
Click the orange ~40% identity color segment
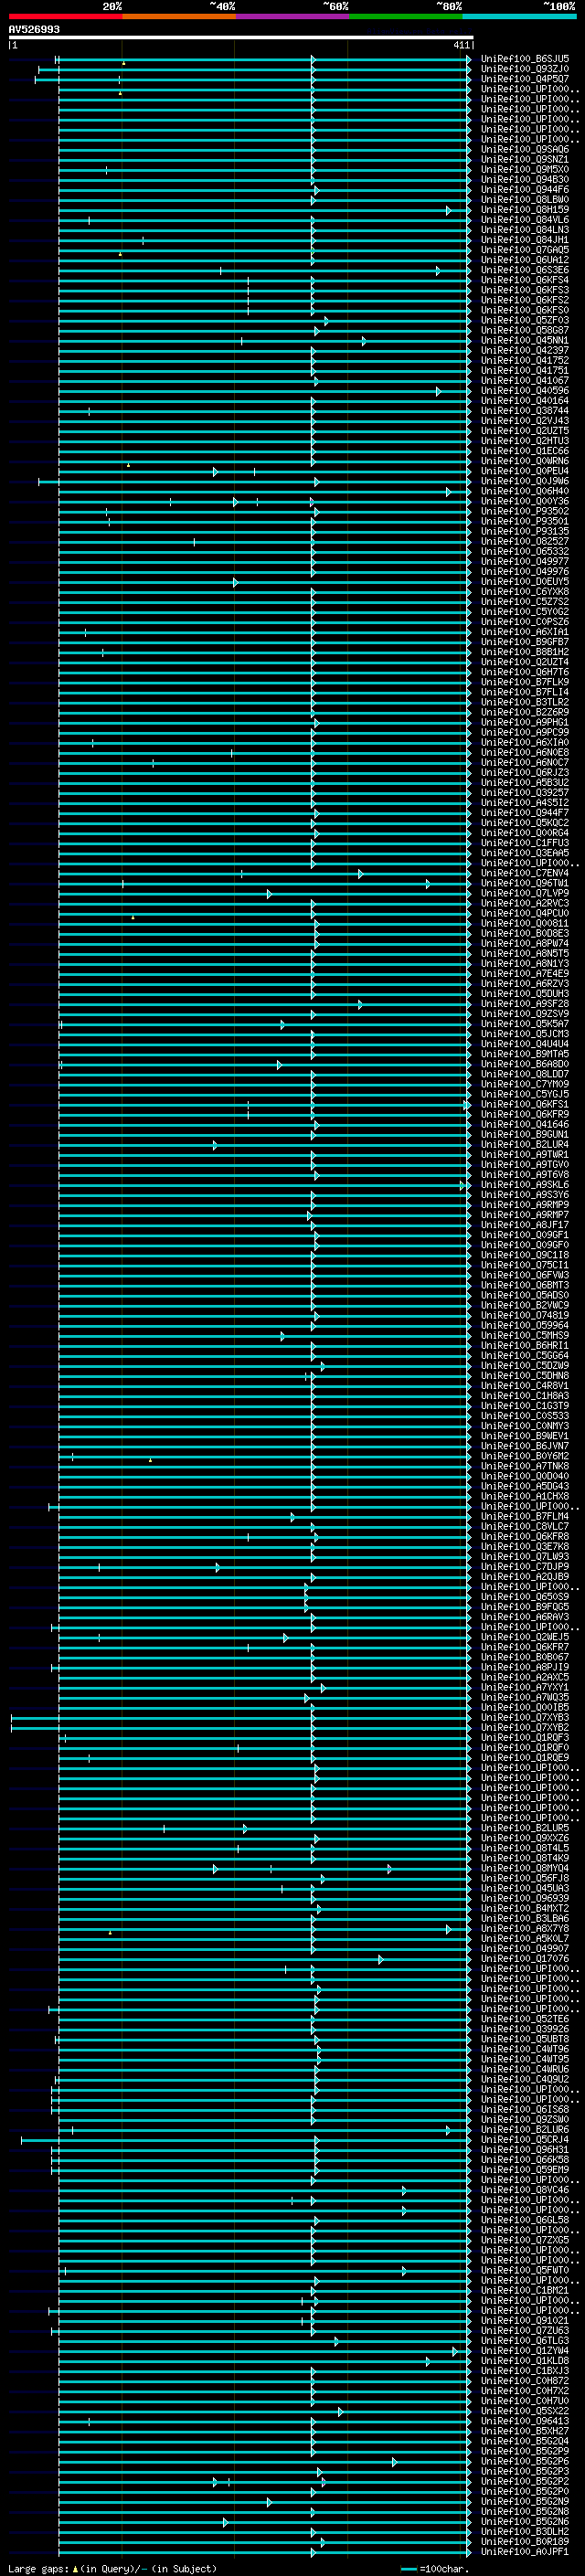pos(179,16)
